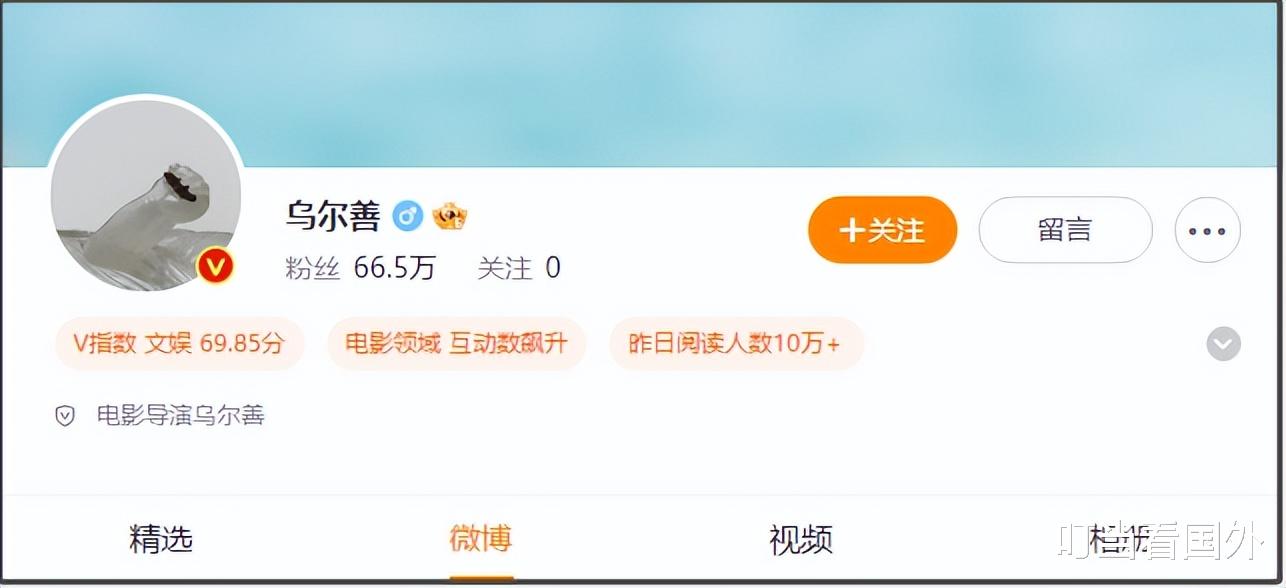
Task: Switch to the 精选 tab
Action: click(161, 540)
